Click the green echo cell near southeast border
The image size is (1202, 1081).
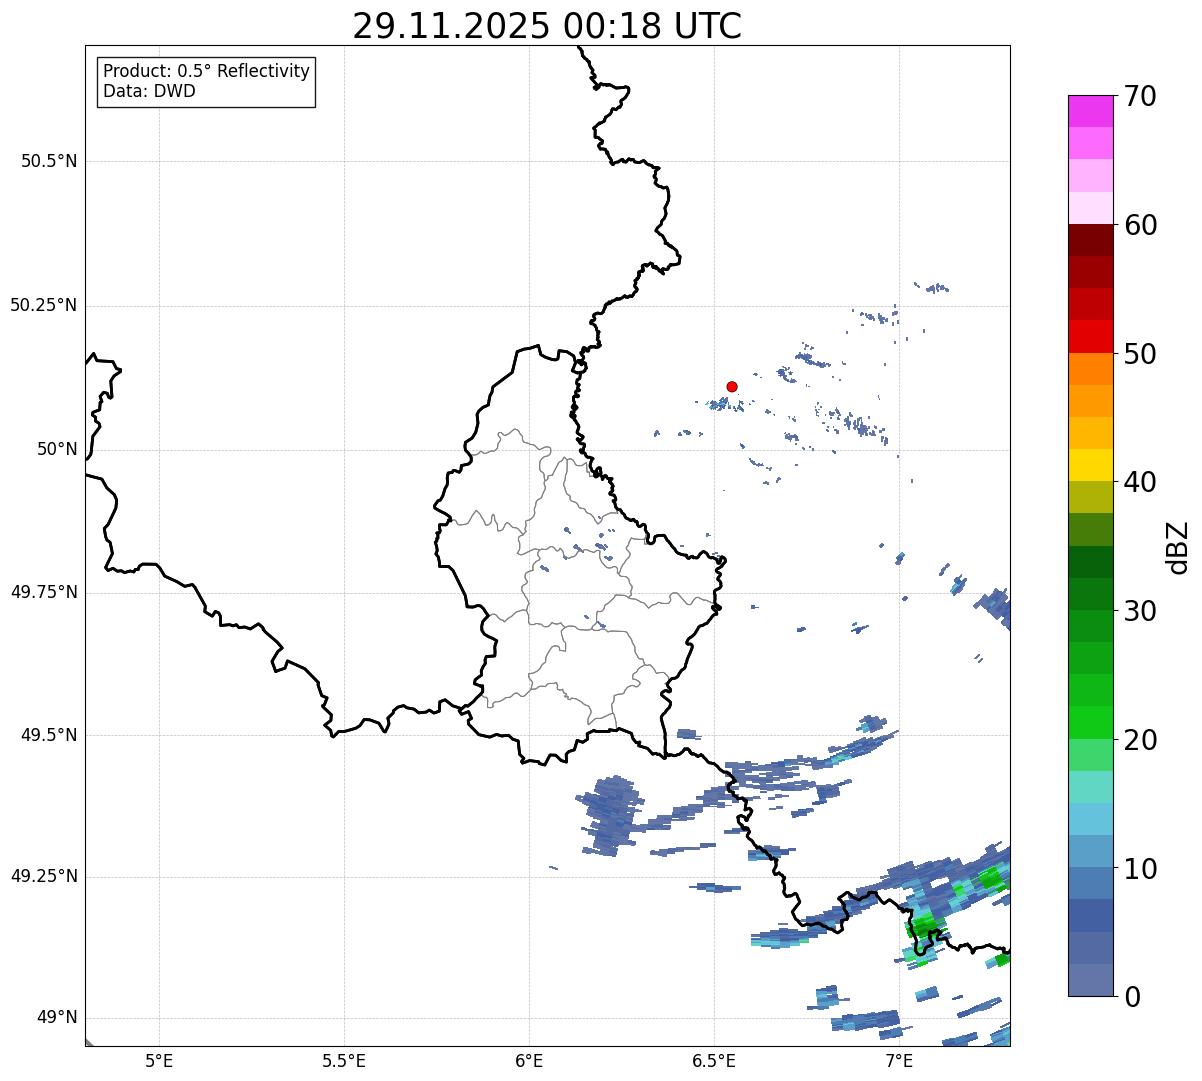pyautogui.click(x=925, y=926)
